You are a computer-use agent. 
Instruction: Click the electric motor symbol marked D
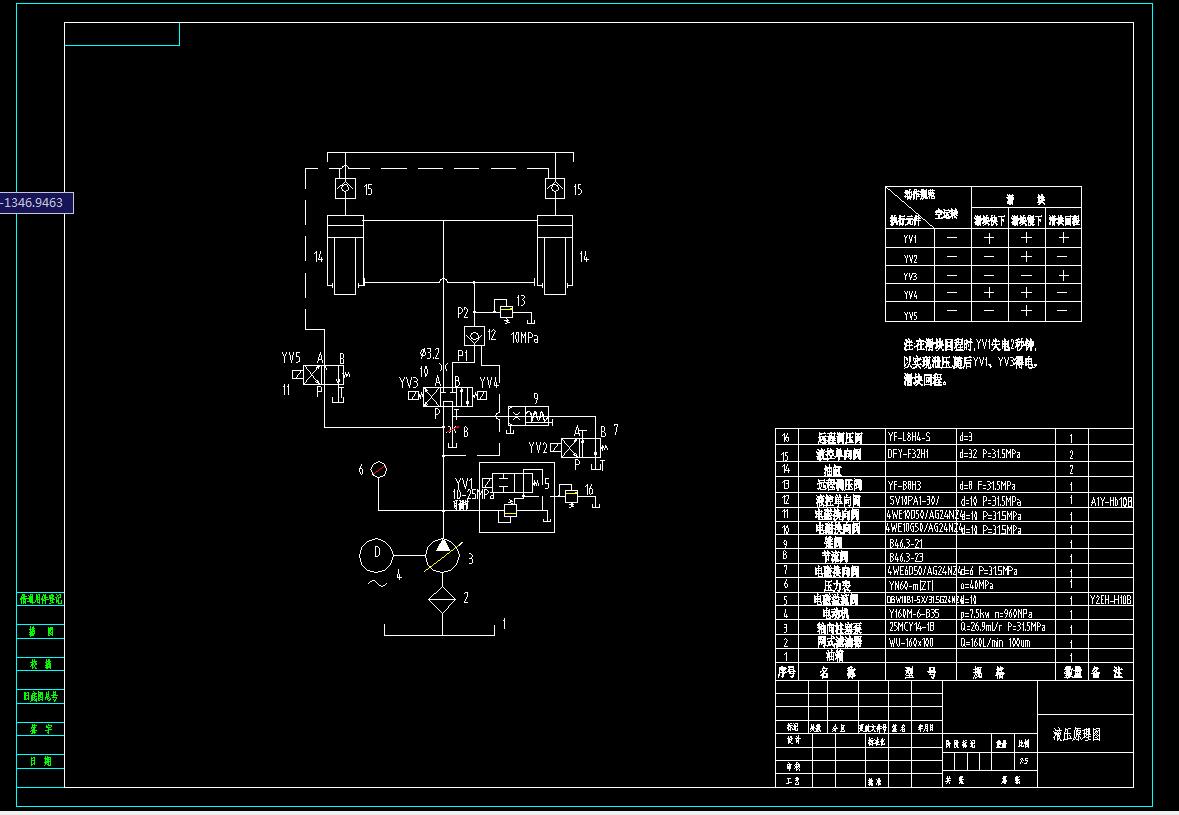tap(375, 553)
